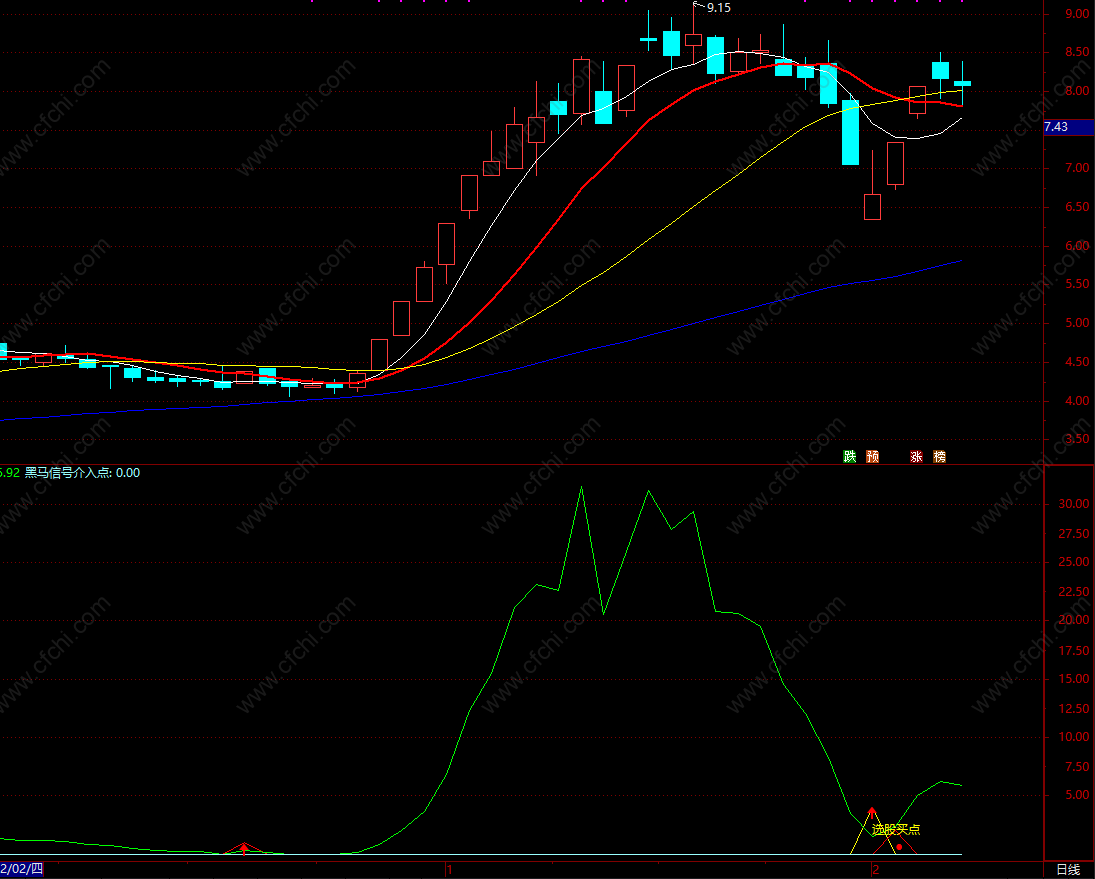
Task: Click the 9.00 value on the price axis
Action: [1077, 13]
